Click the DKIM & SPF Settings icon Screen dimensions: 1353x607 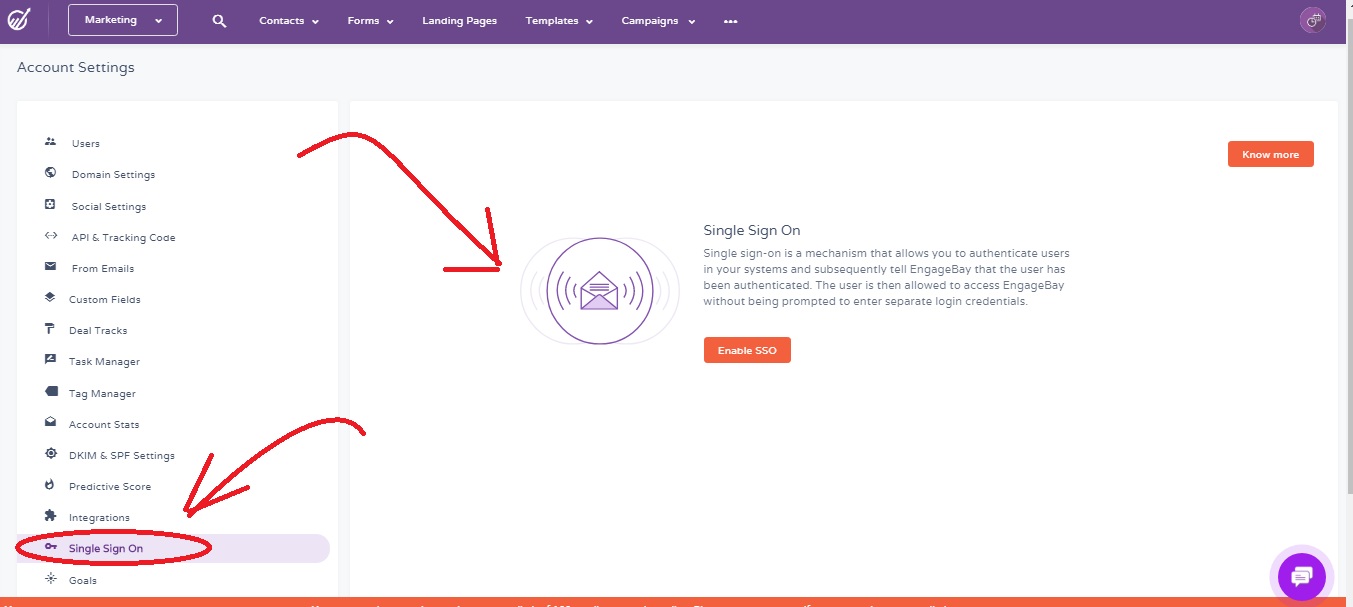pos(51,454)
